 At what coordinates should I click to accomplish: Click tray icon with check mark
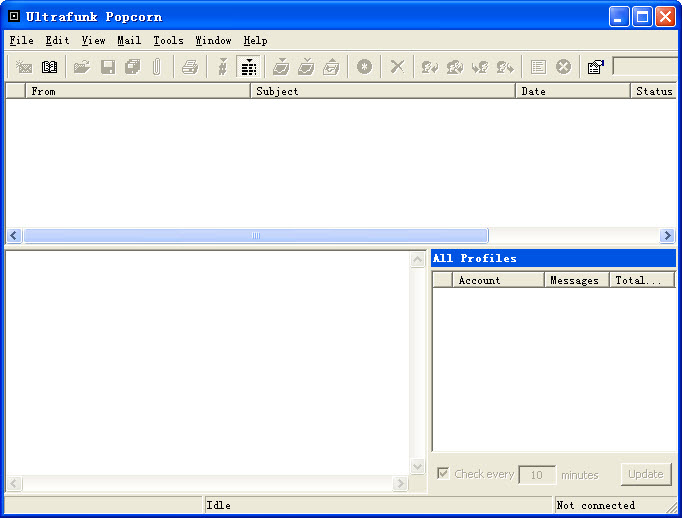306,67
